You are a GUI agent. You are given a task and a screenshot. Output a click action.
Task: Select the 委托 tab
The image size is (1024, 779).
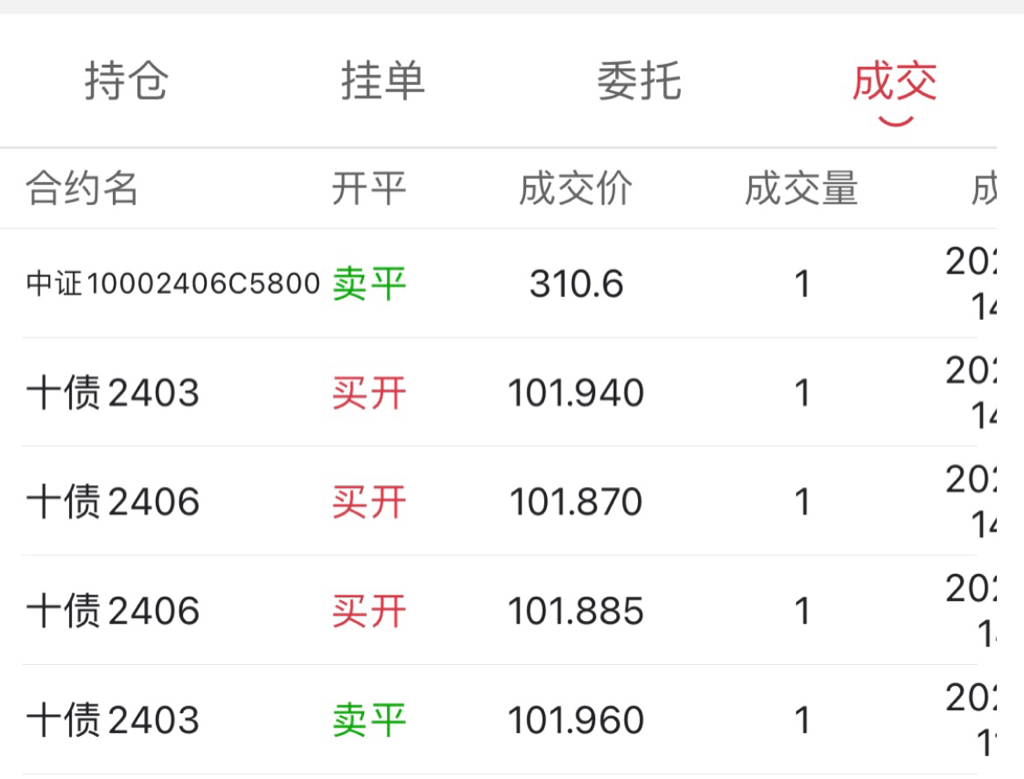click(639, 81)
